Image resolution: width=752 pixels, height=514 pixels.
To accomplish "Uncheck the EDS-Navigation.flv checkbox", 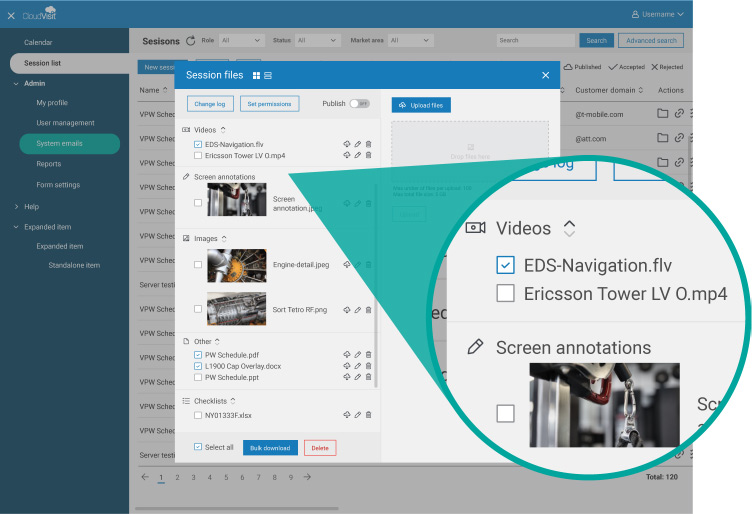I will tap(198, 144).
